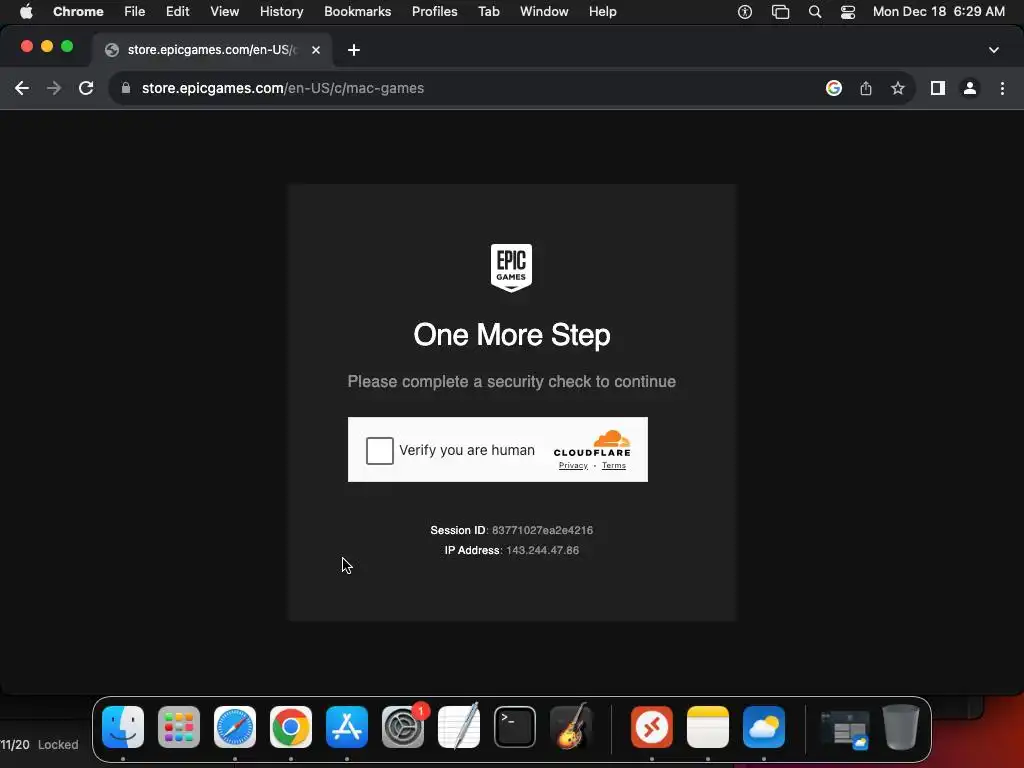View site information lock icon
Image resolution: width=1024 pixels, height=768 pixels.
point(126,88)
